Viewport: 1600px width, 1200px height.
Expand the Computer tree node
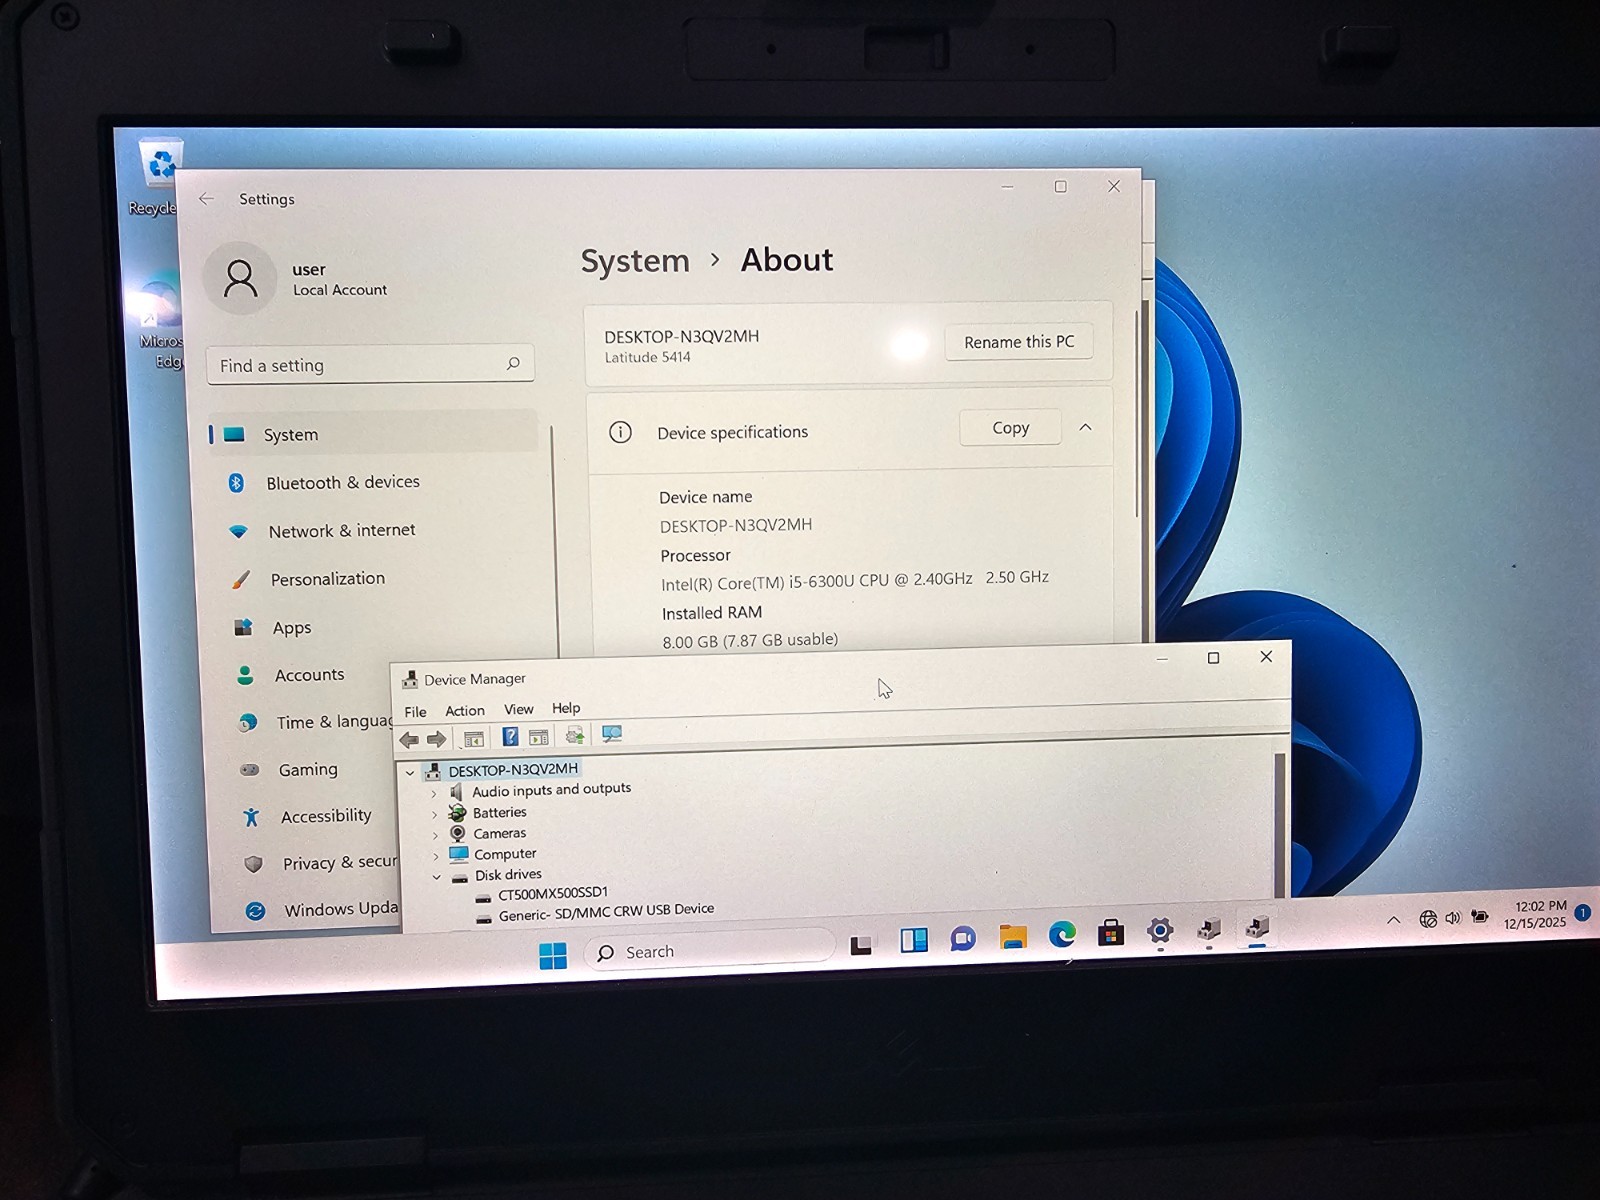click(x=435, y=857)
